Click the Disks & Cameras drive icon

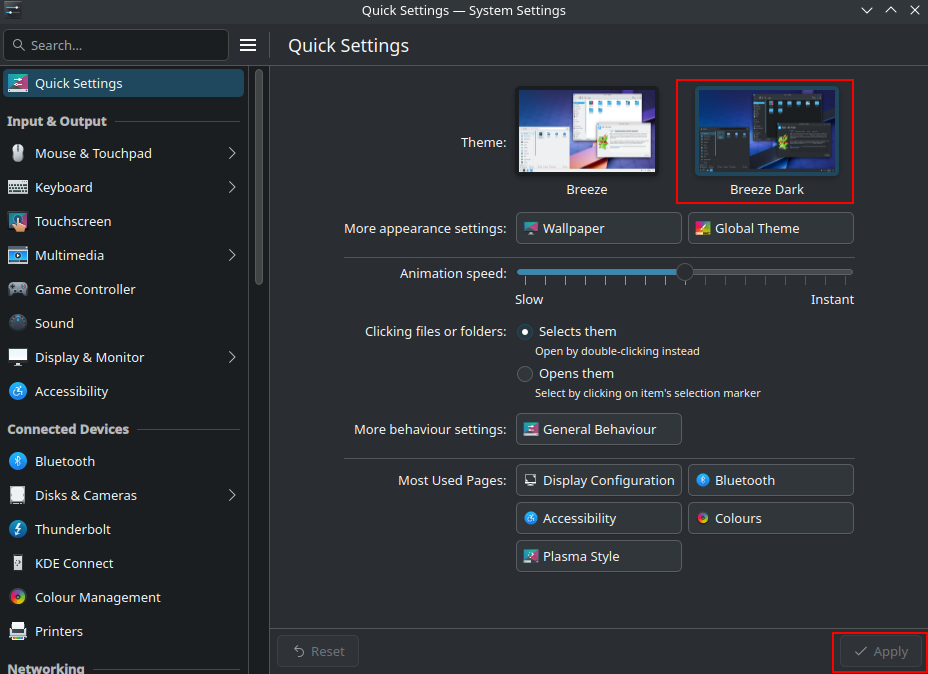(x=18, y=495)
